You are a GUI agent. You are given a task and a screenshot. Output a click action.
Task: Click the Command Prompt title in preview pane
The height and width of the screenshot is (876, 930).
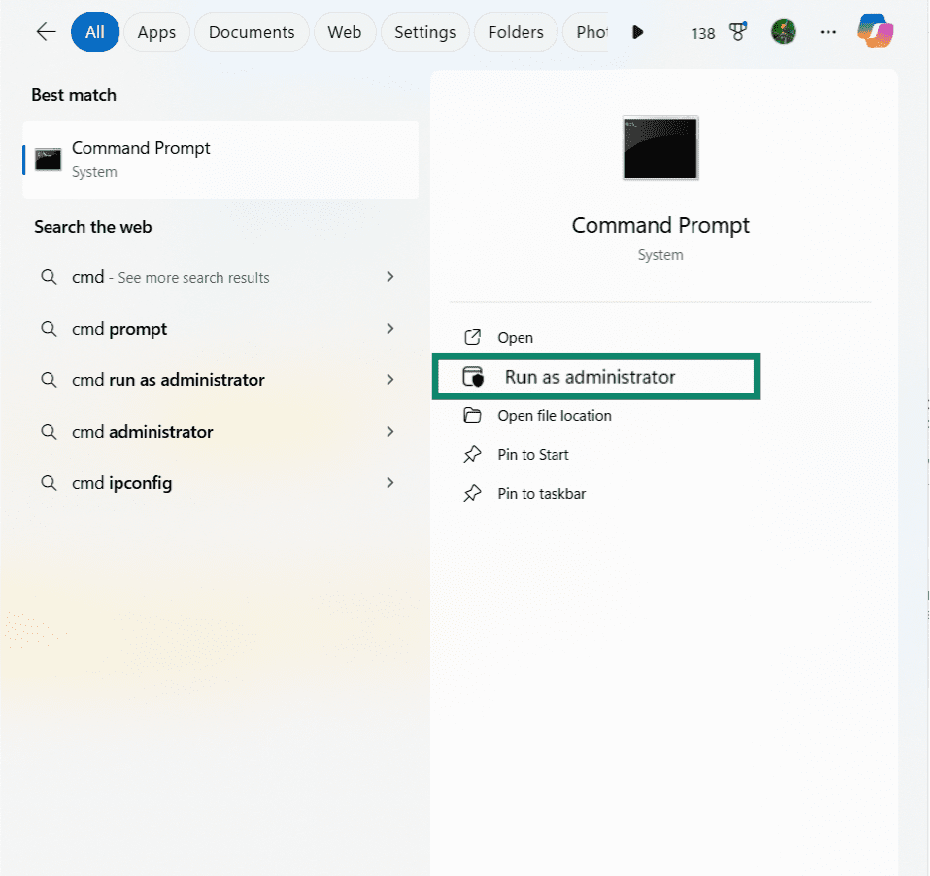(660, 226)
